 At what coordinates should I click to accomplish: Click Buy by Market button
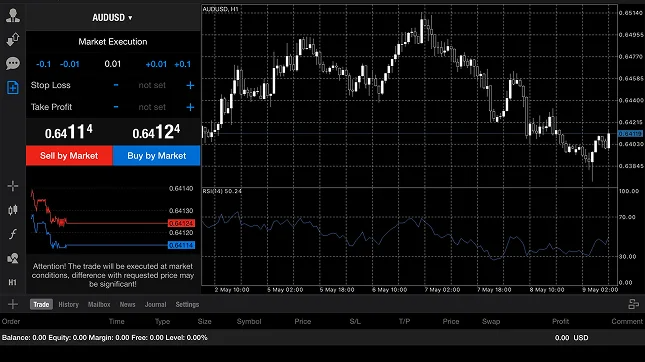pos(156,155)
